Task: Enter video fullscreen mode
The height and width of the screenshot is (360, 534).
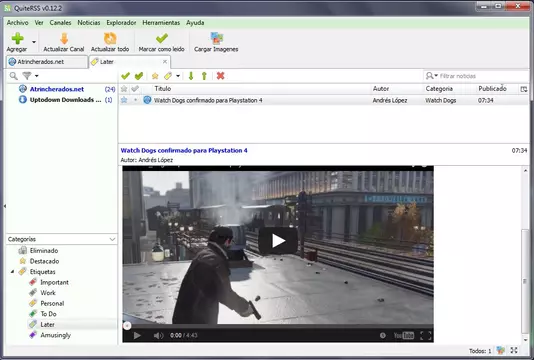Action: 426,335
